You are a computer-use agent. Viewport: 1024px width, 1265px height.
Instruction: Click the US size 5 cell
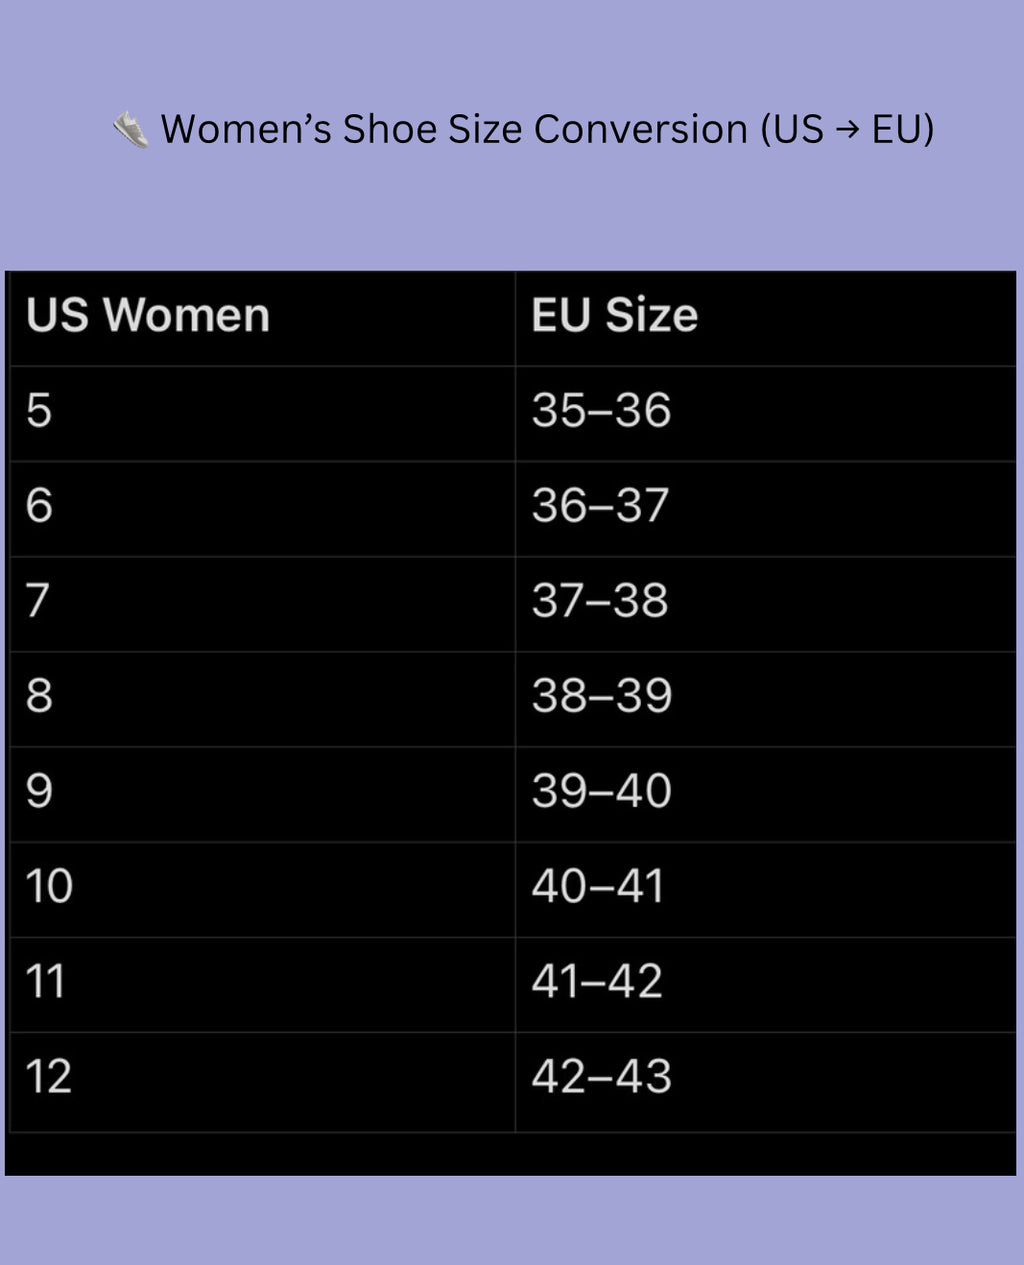pyautogui.click(x=39, y=411)
